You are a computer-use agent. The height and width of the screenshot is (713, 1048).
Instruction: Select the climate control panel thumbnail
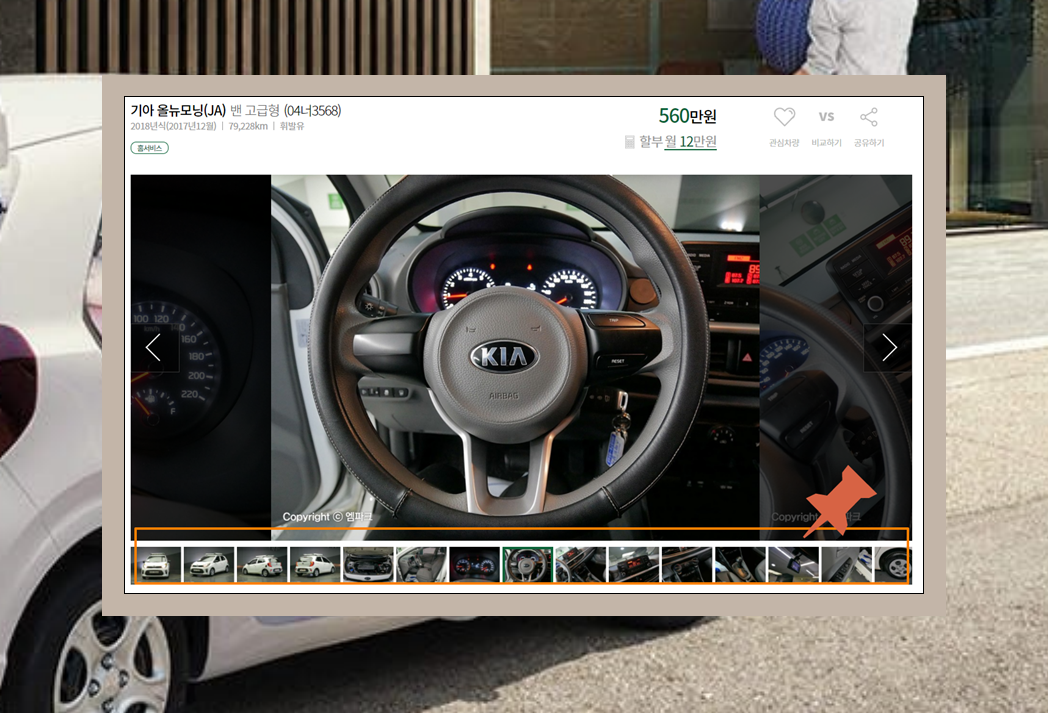687,565
